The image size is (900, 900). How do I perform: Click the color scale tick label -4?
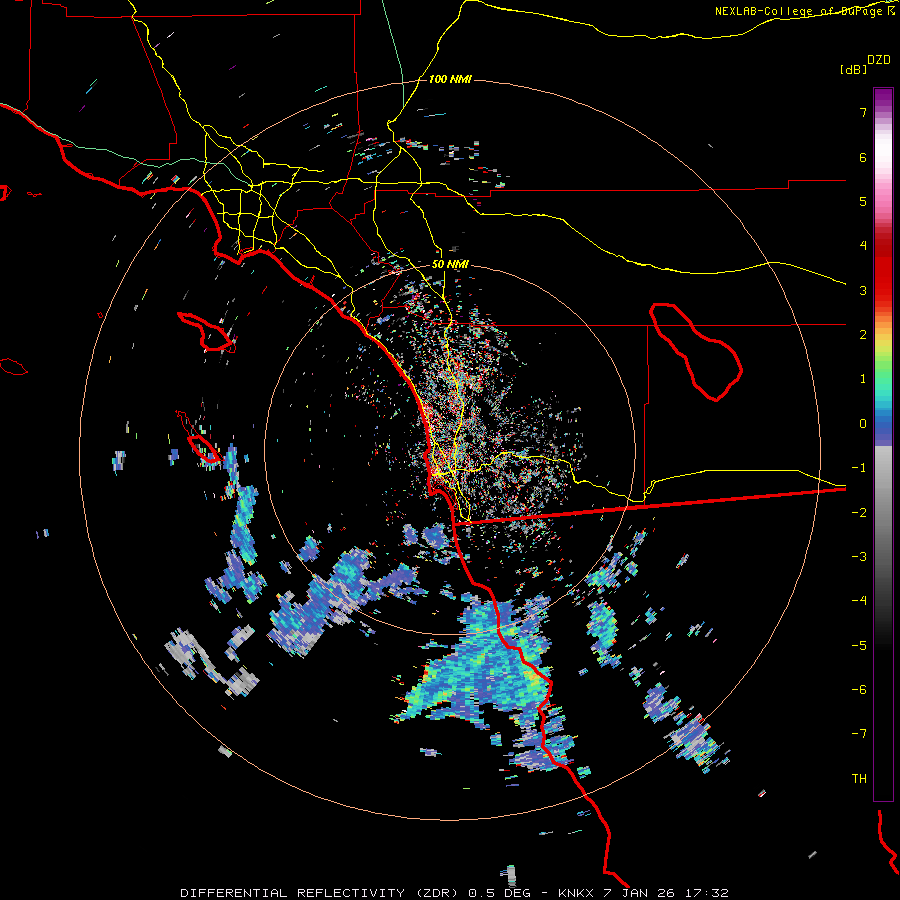[859, 601]
